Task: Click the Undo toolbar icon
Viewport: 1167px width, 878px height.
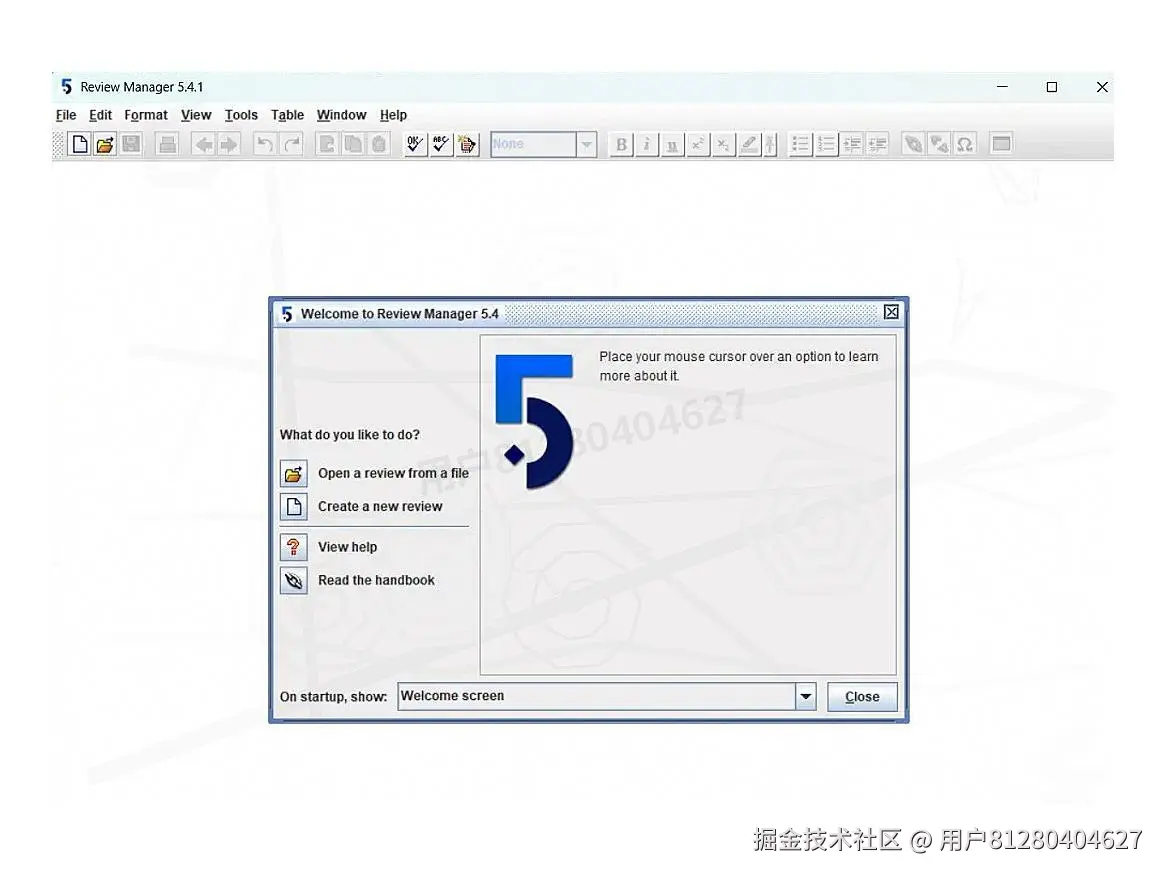Action: (265, 144)
